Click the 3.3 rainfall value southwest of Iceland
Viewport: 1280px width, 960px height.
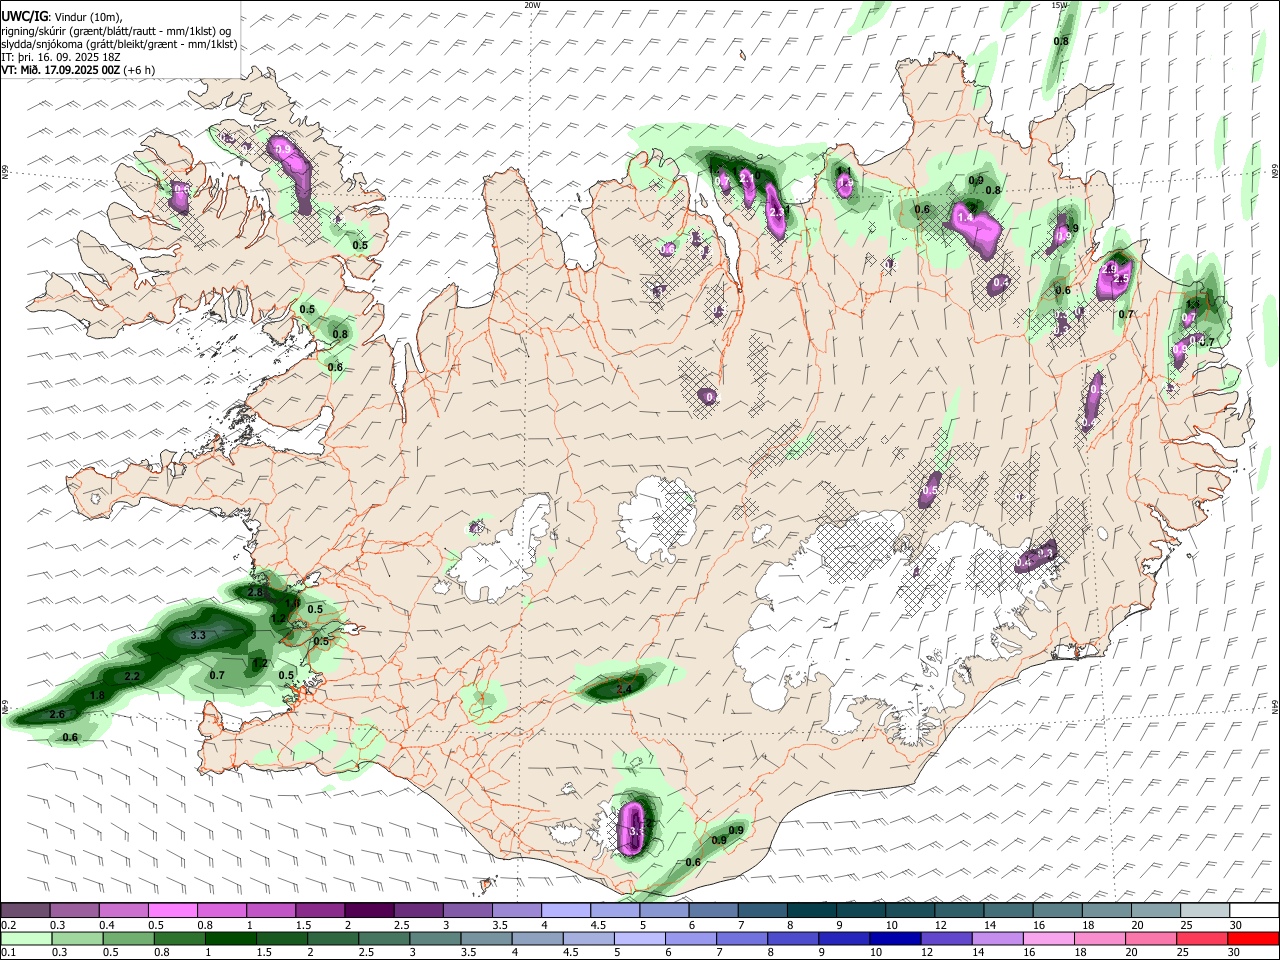[x=198, y=635]
